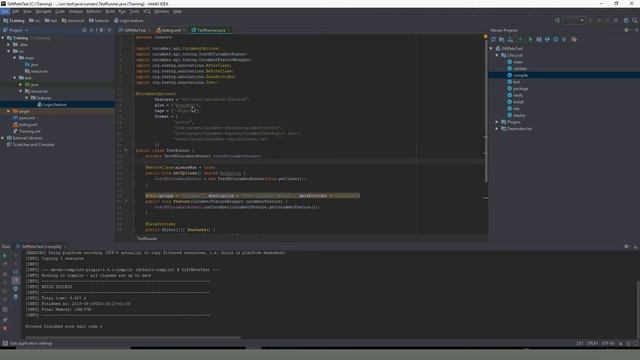
Task: Select install lifecycle goal in Maven panel
Action: click(x=518, y=102)
